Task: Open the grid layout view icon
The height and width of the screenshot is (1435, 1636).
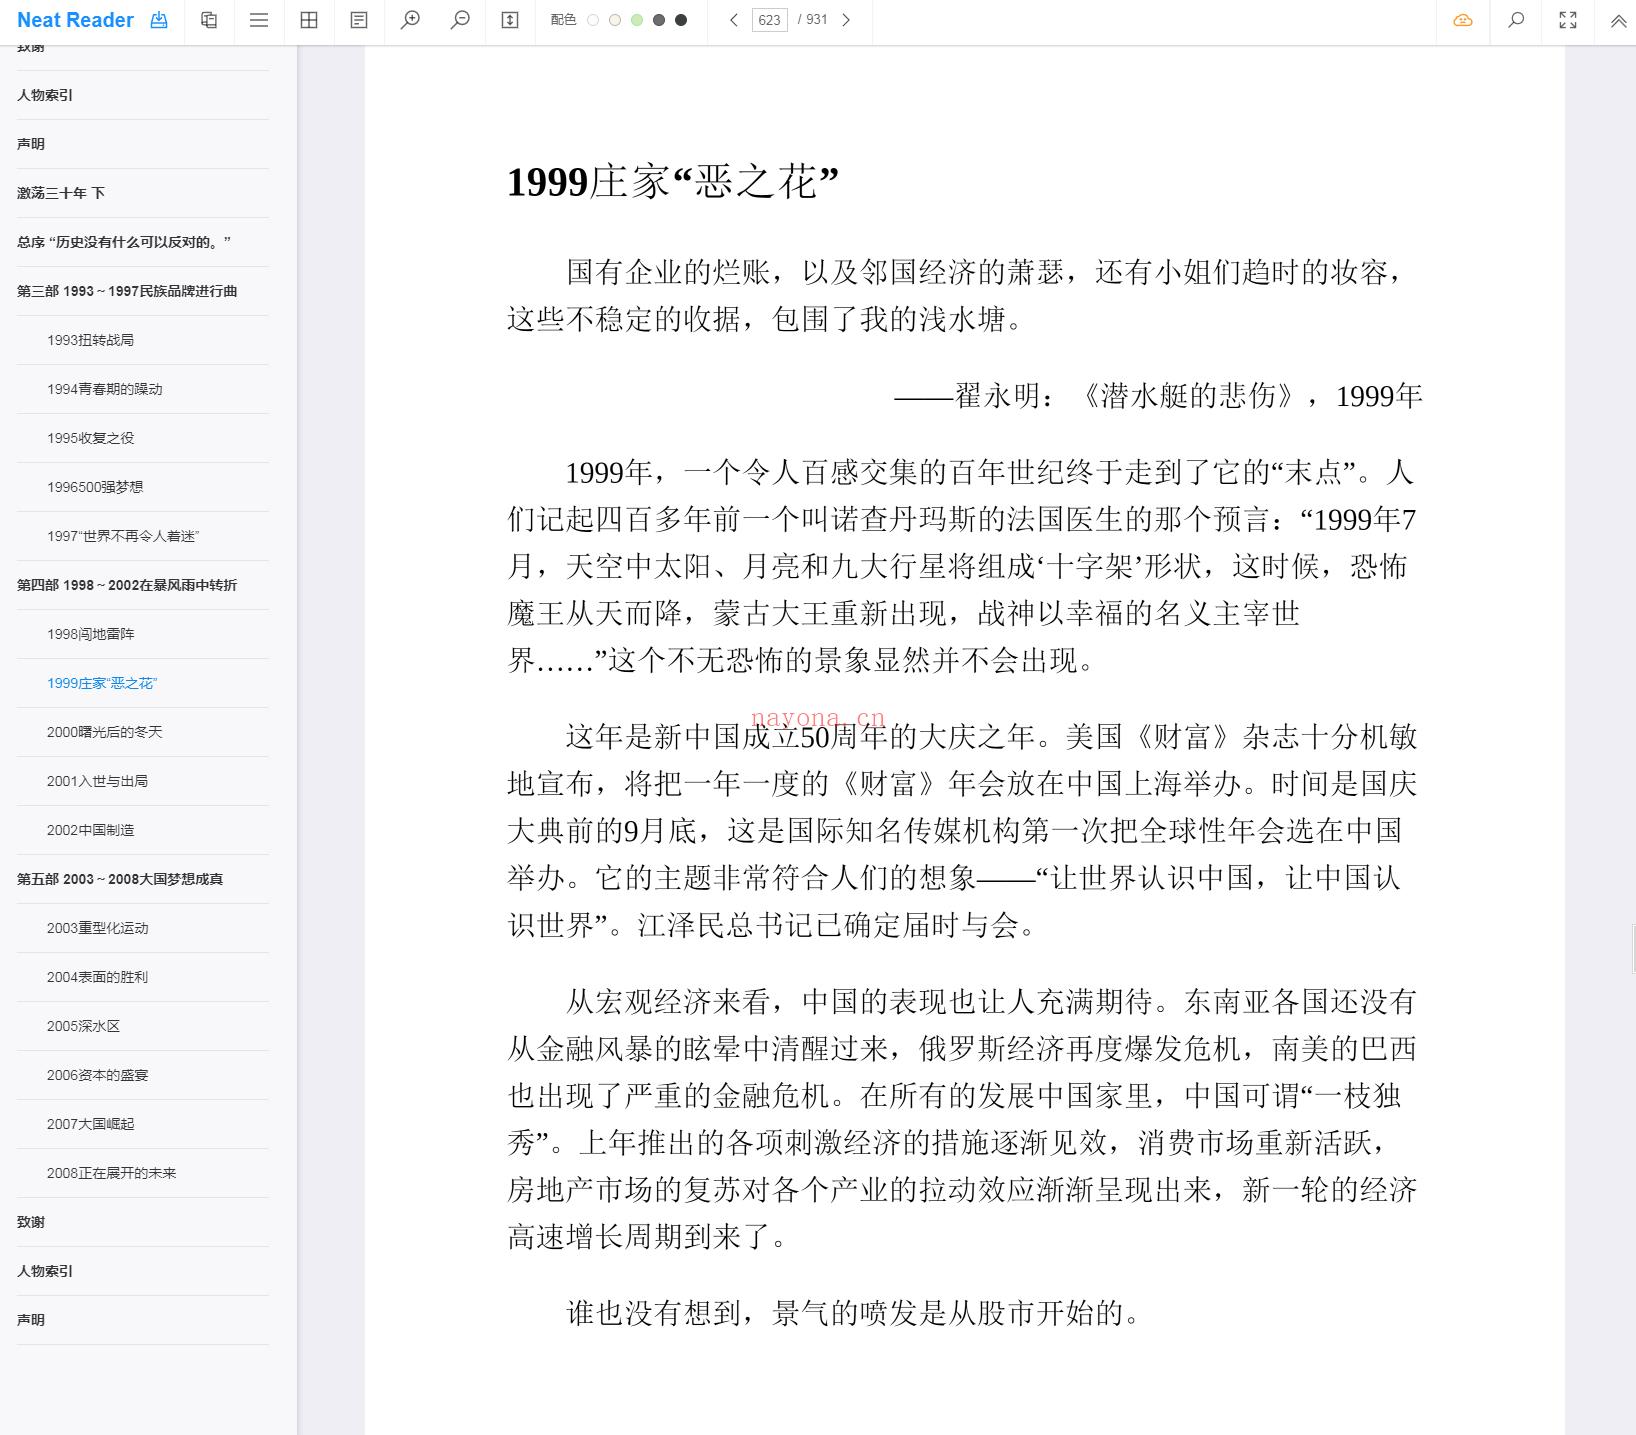Action: (309, 20)
